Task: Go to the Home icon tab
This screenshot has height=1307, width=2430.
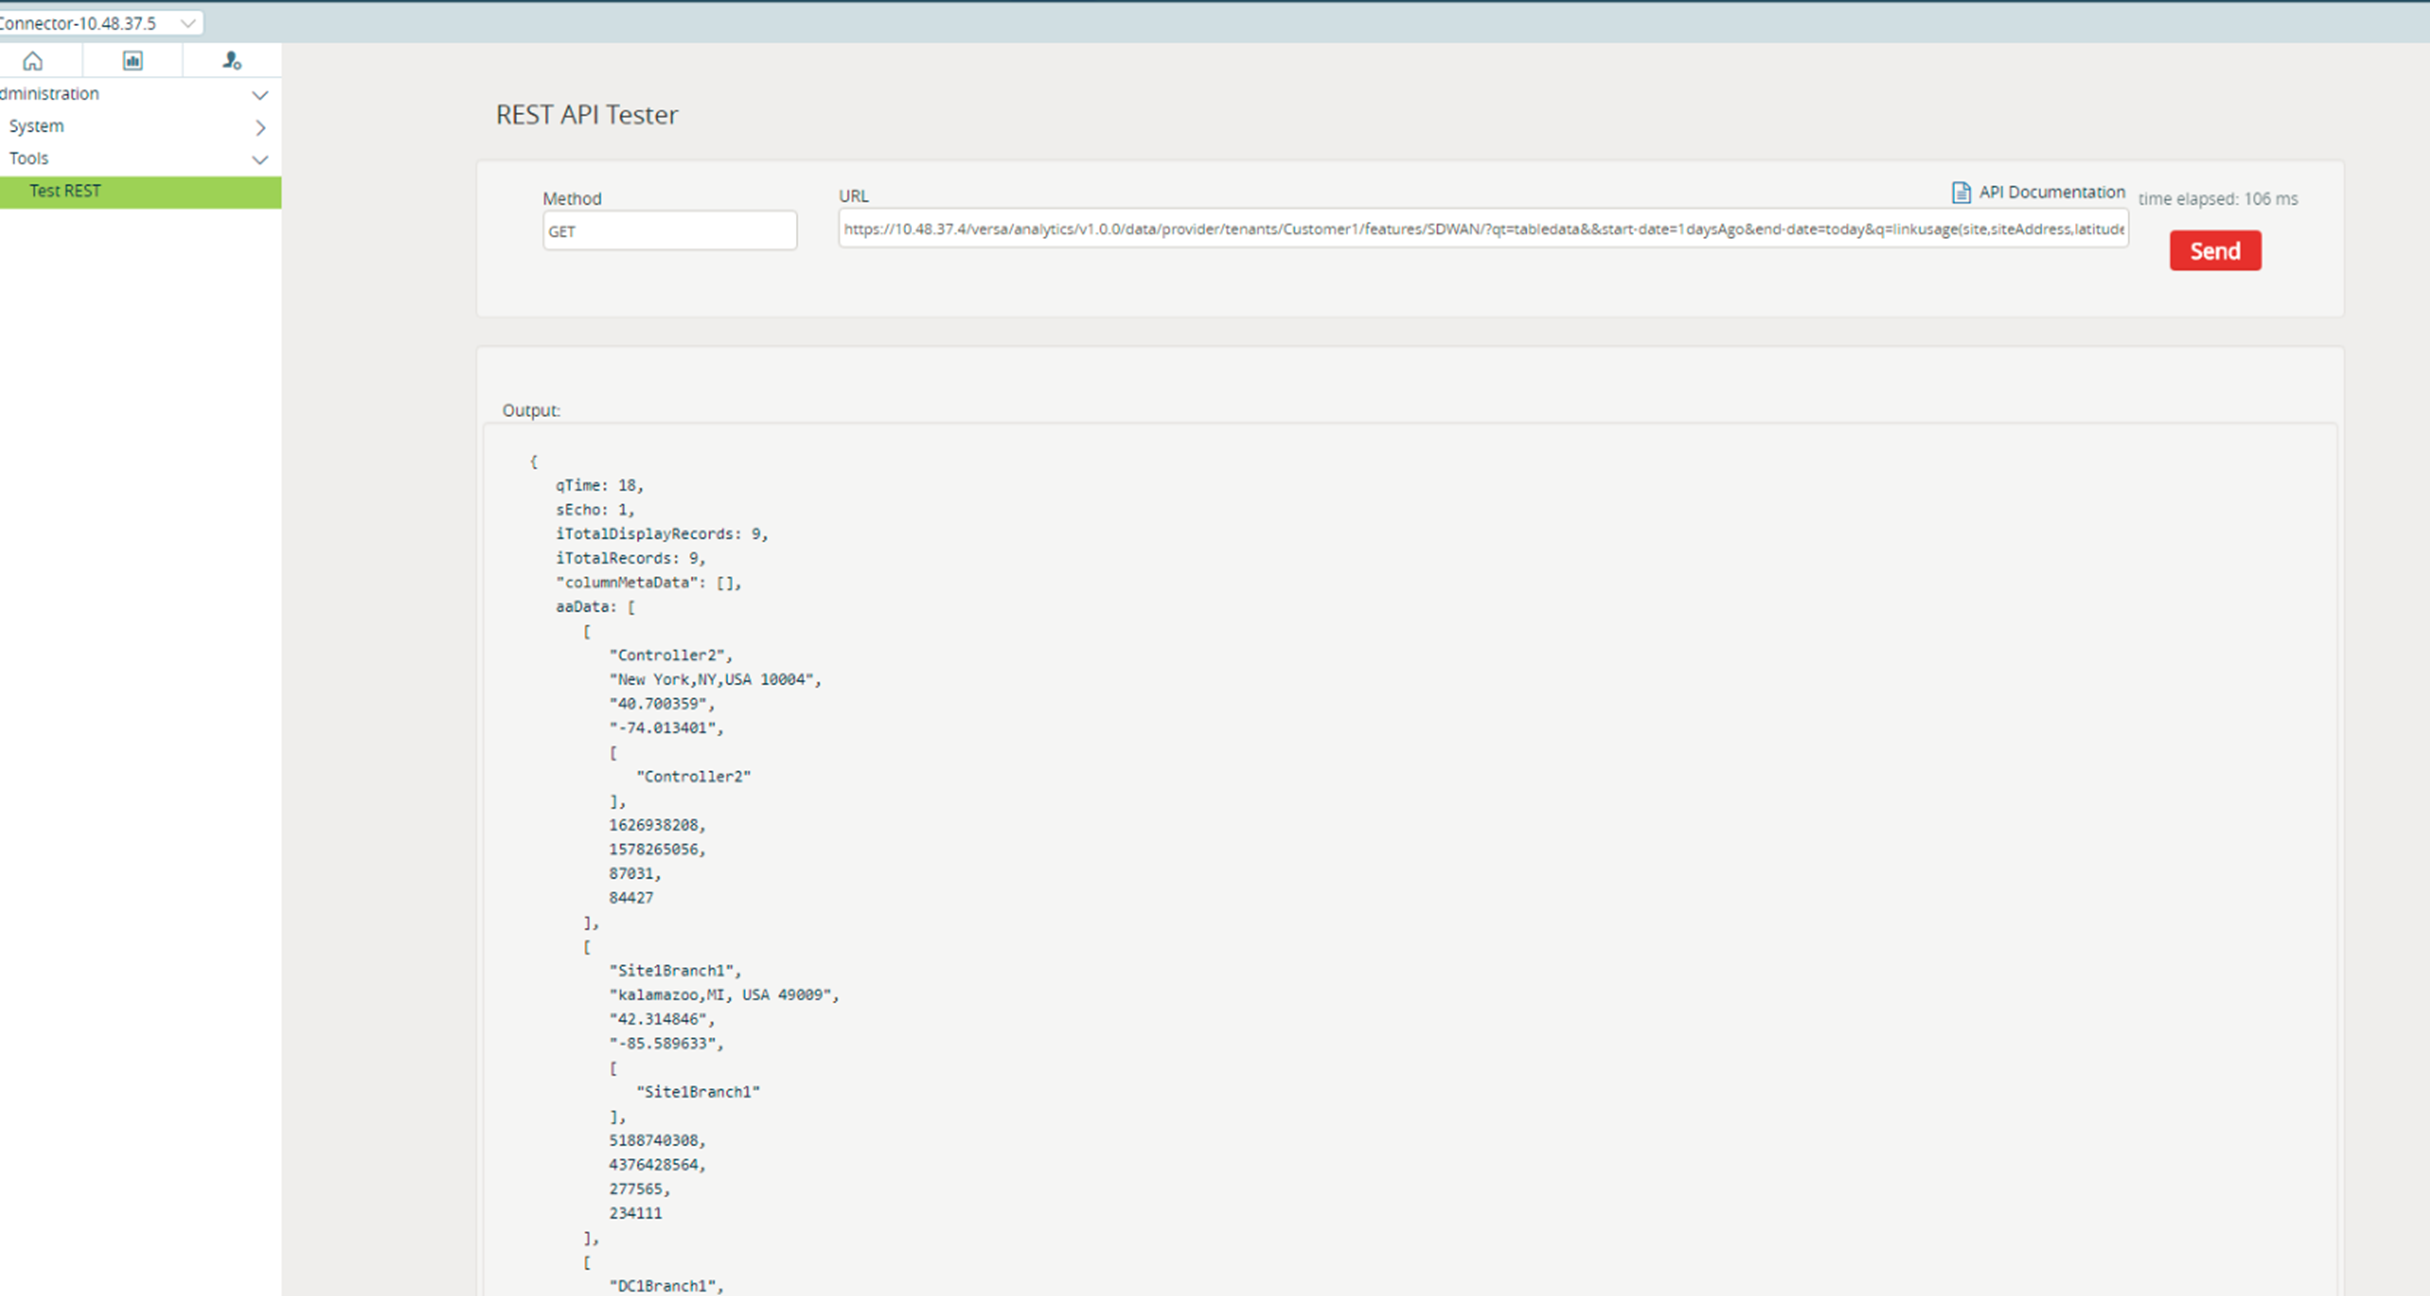Action: pos(33,61)
